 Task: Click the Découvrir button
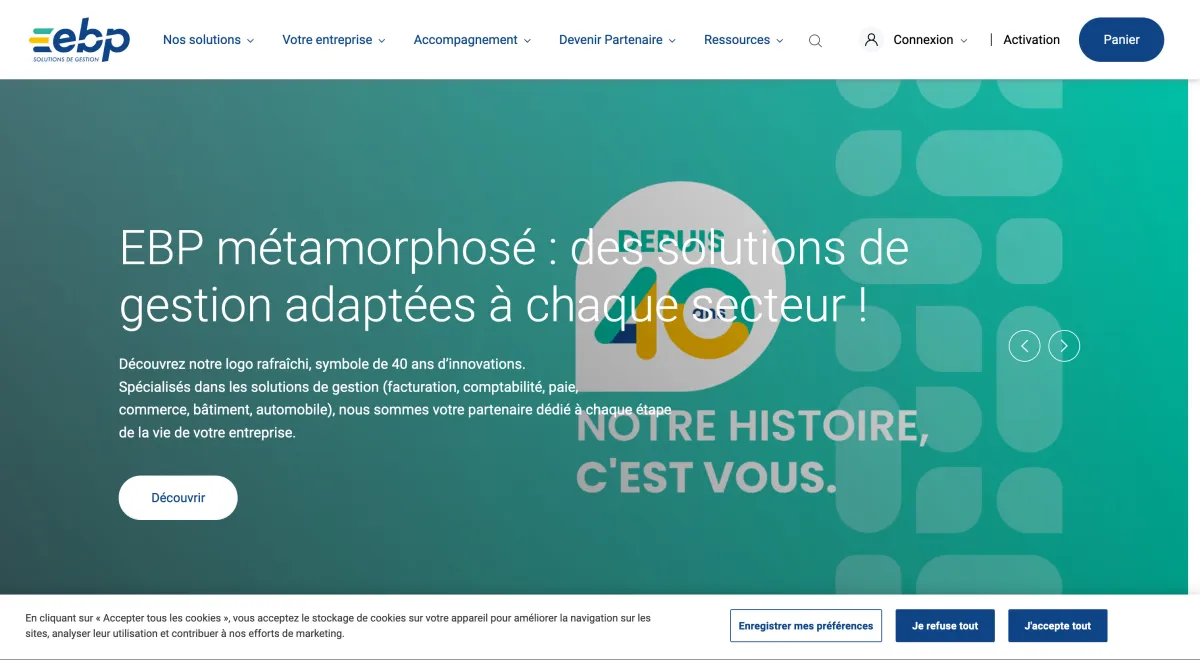tap(178, 497)
